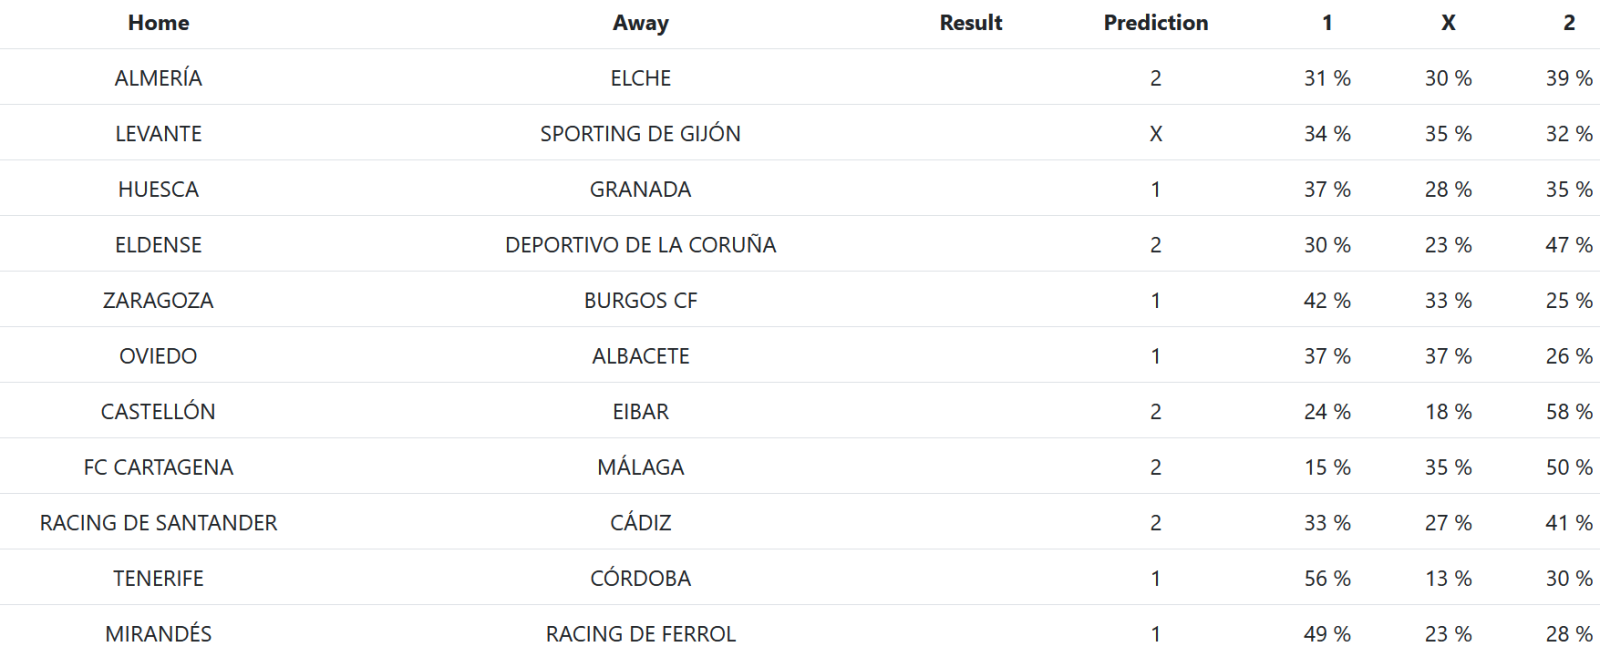
Task: Click RACING DE SANTANDER in the Home column
Action: tap(158, 523)
